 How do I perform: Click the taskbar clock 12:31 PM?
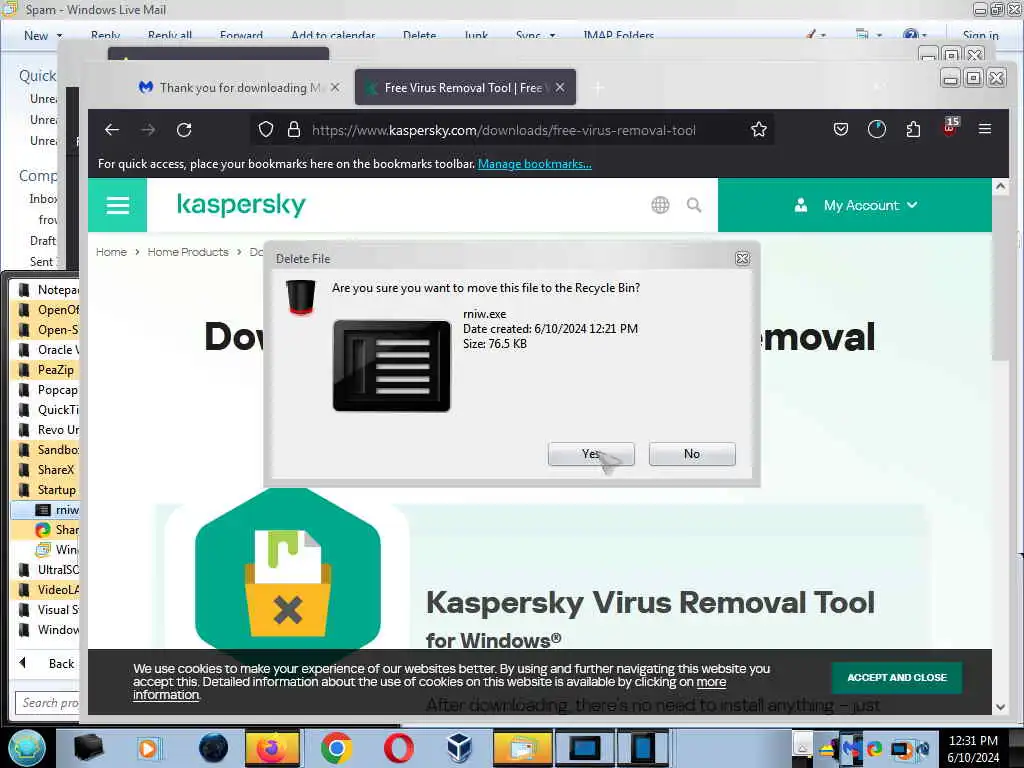(973, 741)
